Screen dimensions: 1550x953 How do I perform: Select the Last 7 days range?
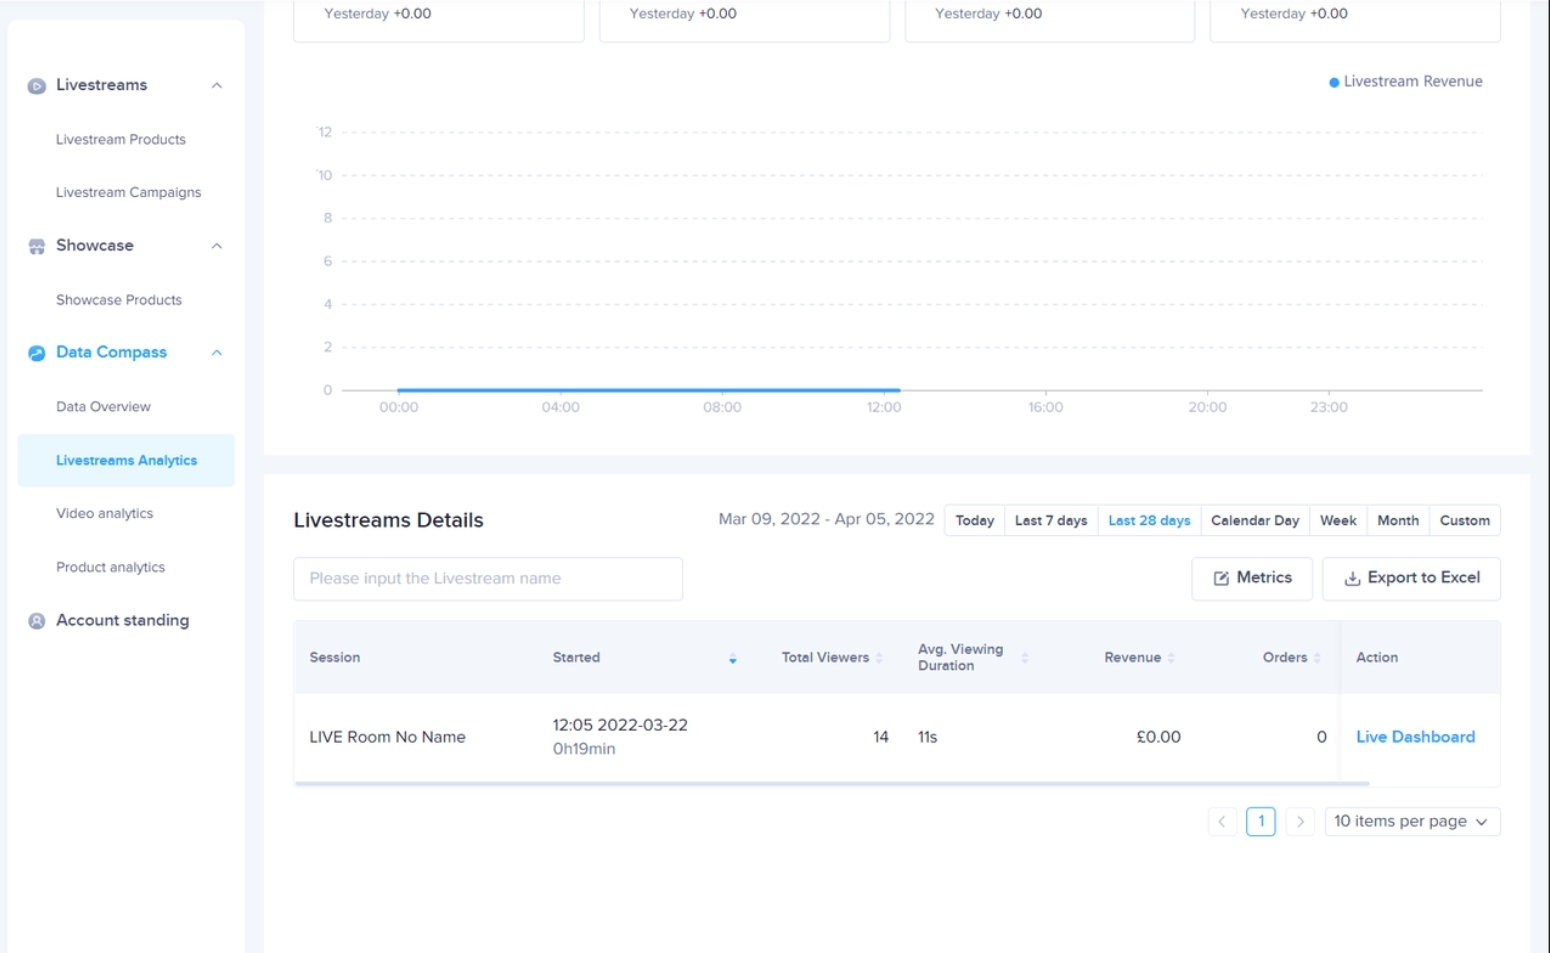[x=1050, y=521]
